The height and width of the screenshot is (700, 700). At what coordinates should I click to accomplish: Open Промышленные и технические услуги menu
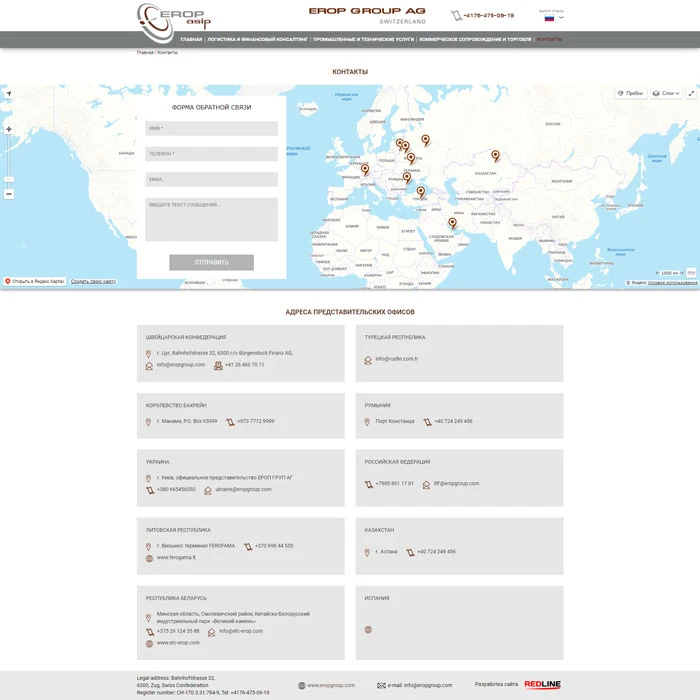point(363,39)
